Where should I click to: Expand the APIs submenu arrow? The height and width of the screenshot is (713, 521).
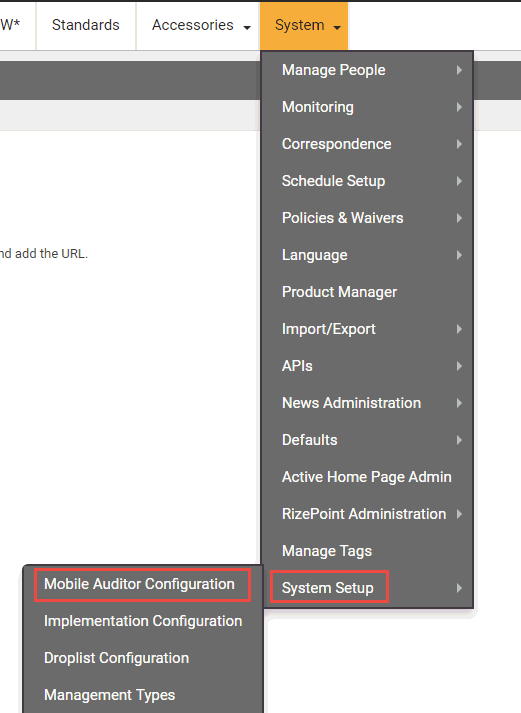coord(459,366)
